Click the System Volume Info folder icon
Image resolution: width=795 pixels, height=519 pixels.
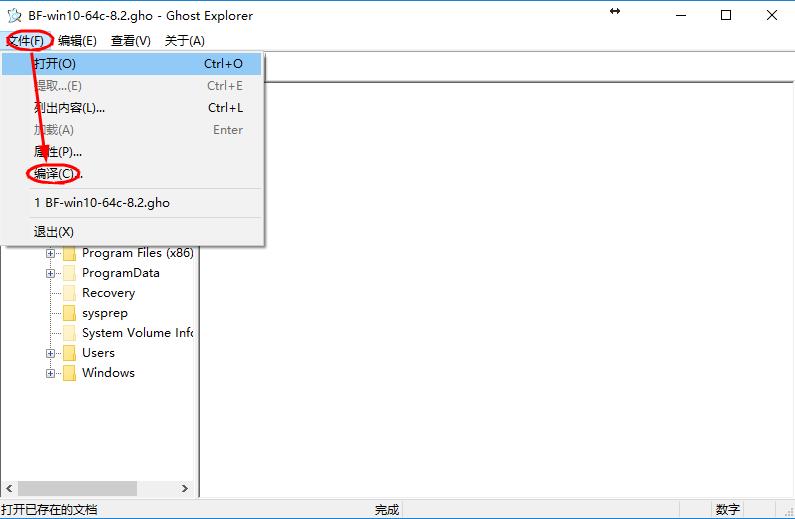pos(69,333)
